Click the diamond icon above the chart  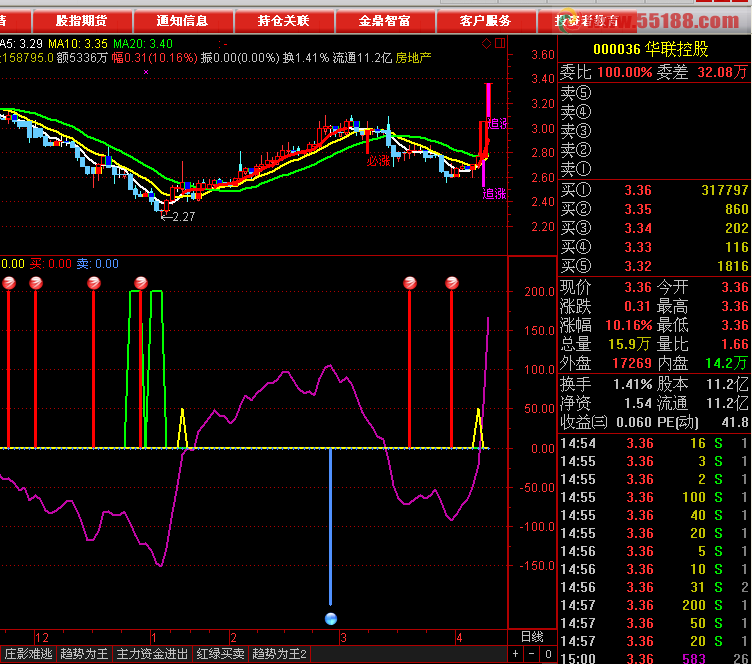tap(486, 44)
